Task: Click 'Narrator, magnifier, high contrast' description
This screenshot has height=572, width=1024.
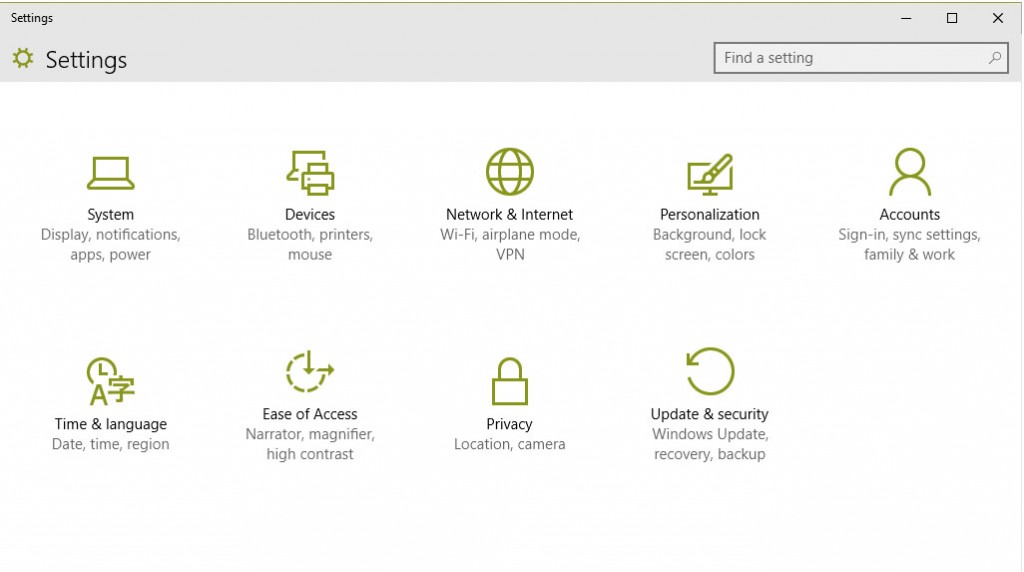Action: pos(310,444)
